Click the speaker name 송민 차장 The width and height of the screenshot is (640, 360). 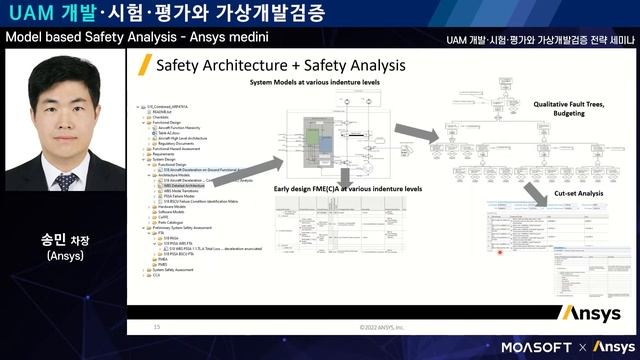(x=65, y=240)
